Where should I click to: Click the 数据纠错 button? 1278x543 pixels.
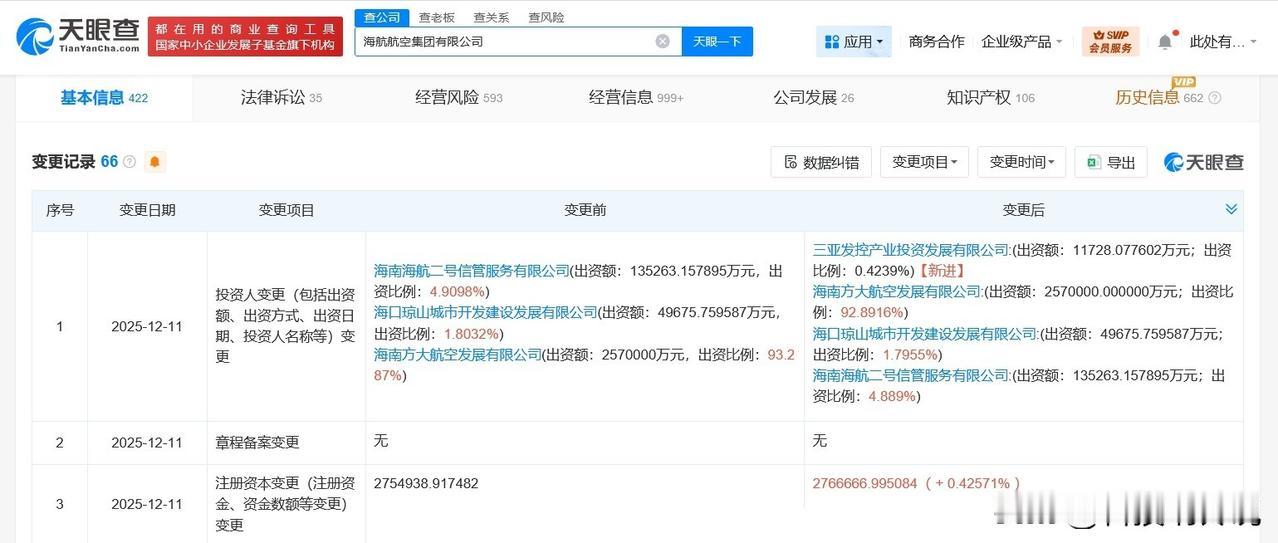click(x=821, y=162)
